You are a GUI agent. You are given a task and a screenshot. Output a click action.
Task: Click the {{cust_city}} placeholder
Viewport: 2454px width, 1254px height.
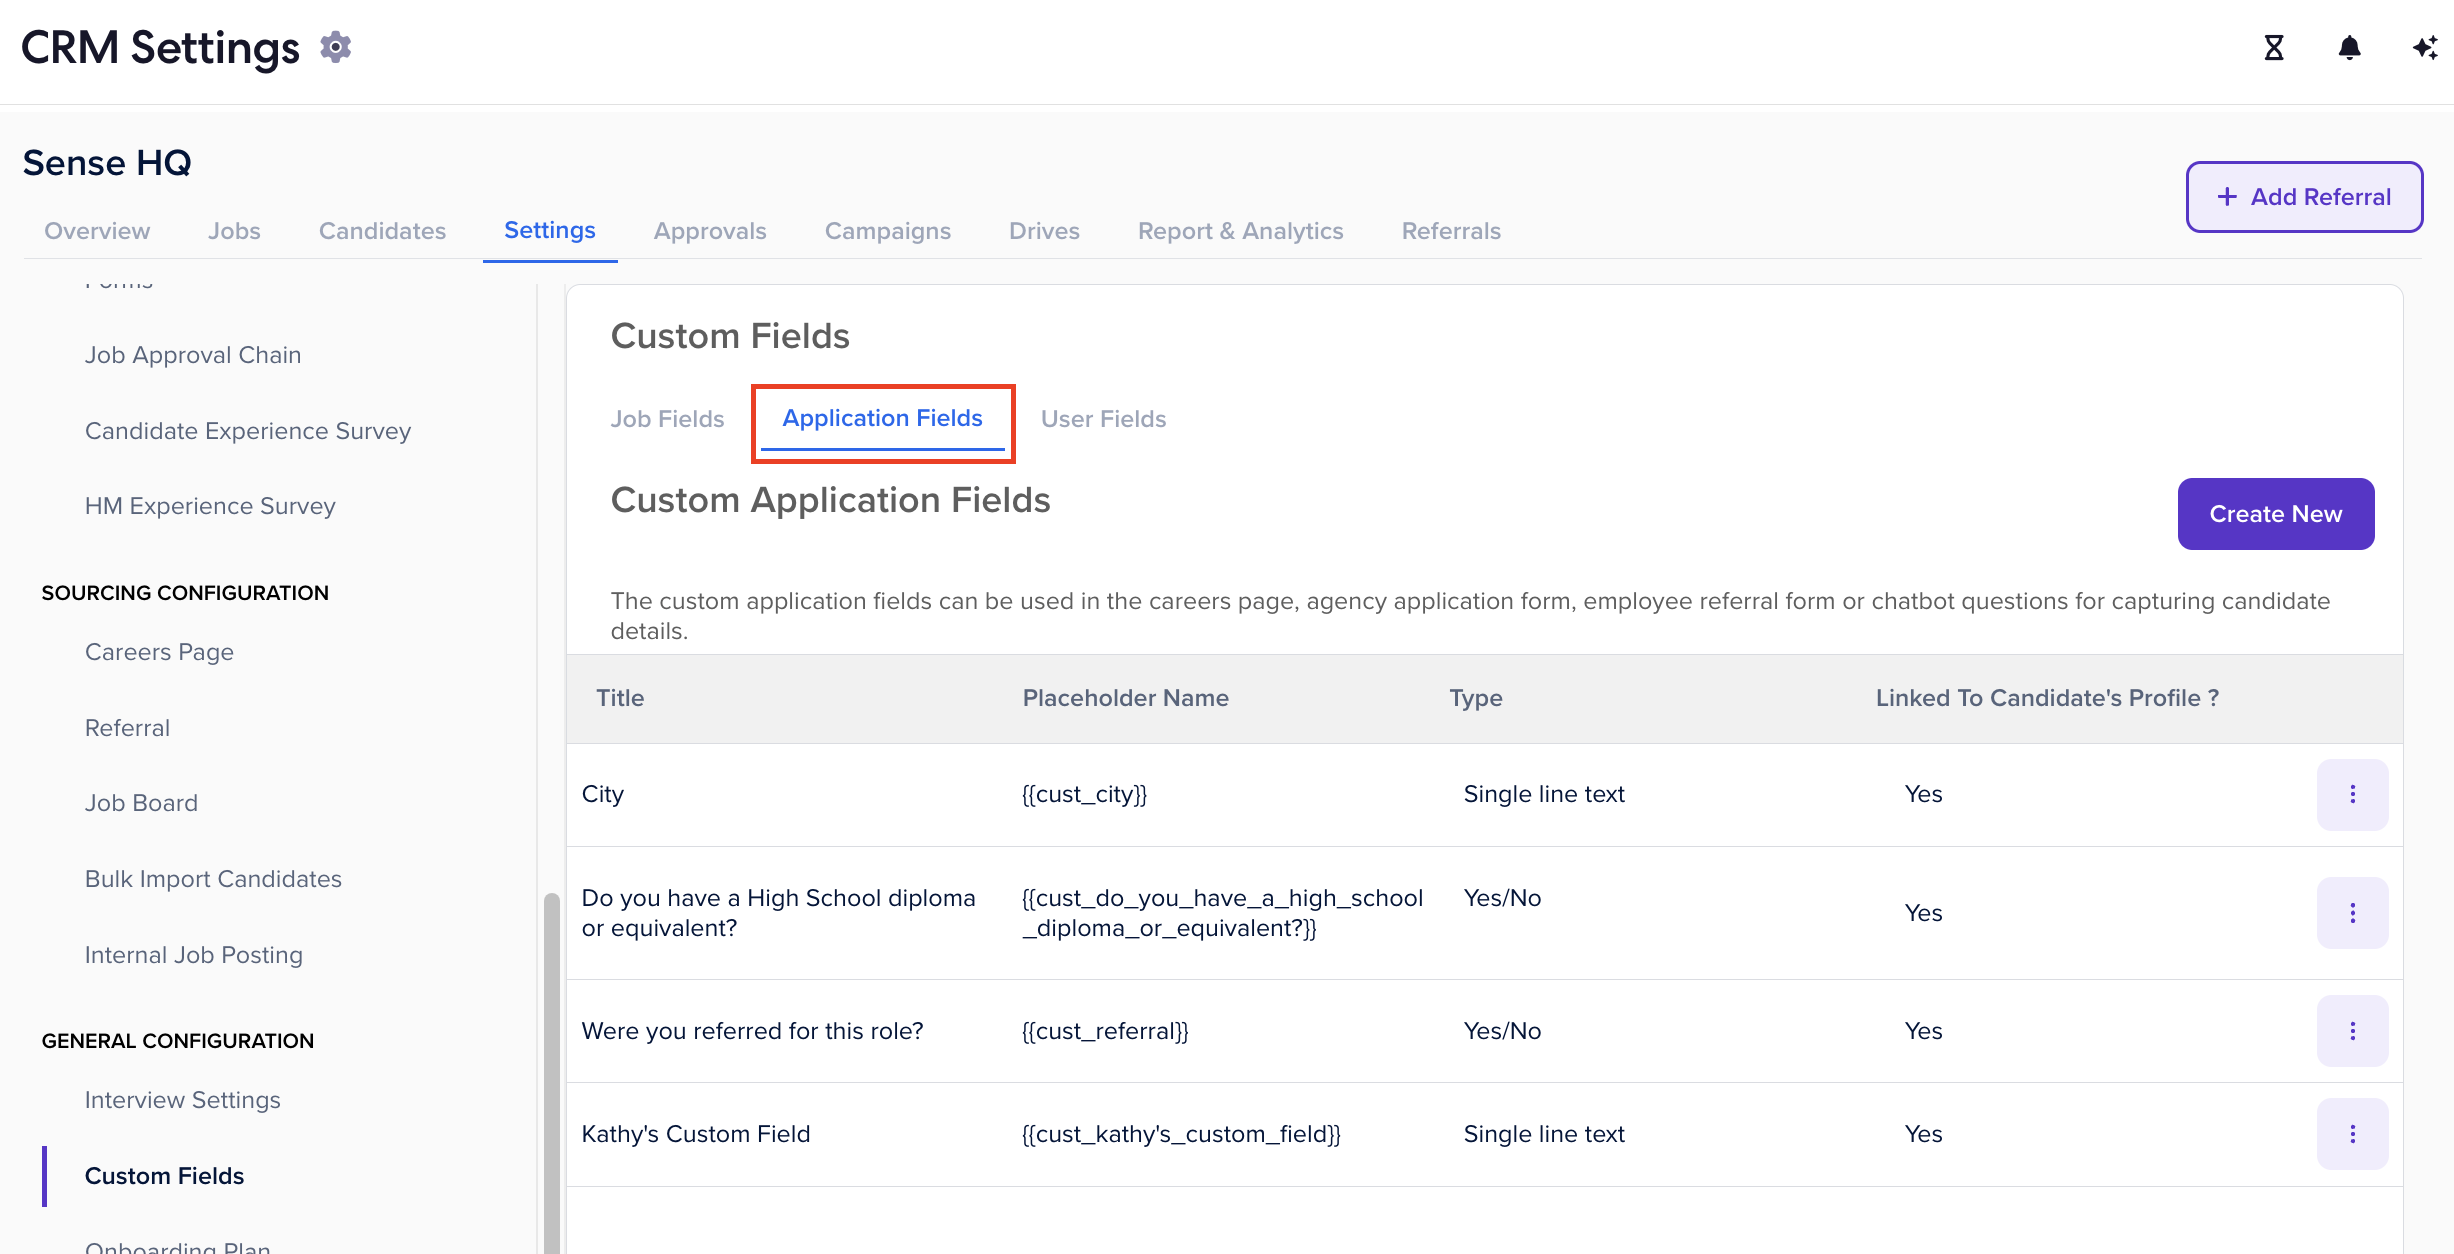coord(1084,794)
